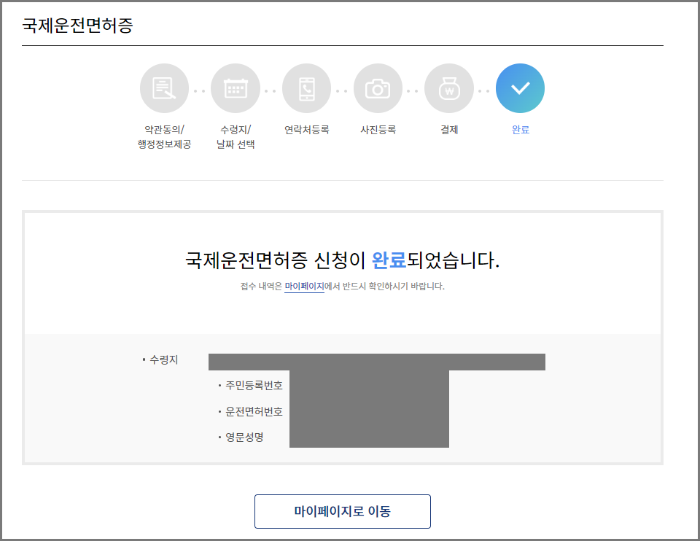Viewport: 700px width, 541px height.
Task: Click the 약관동의 document step icon
Action: point(164,88)
